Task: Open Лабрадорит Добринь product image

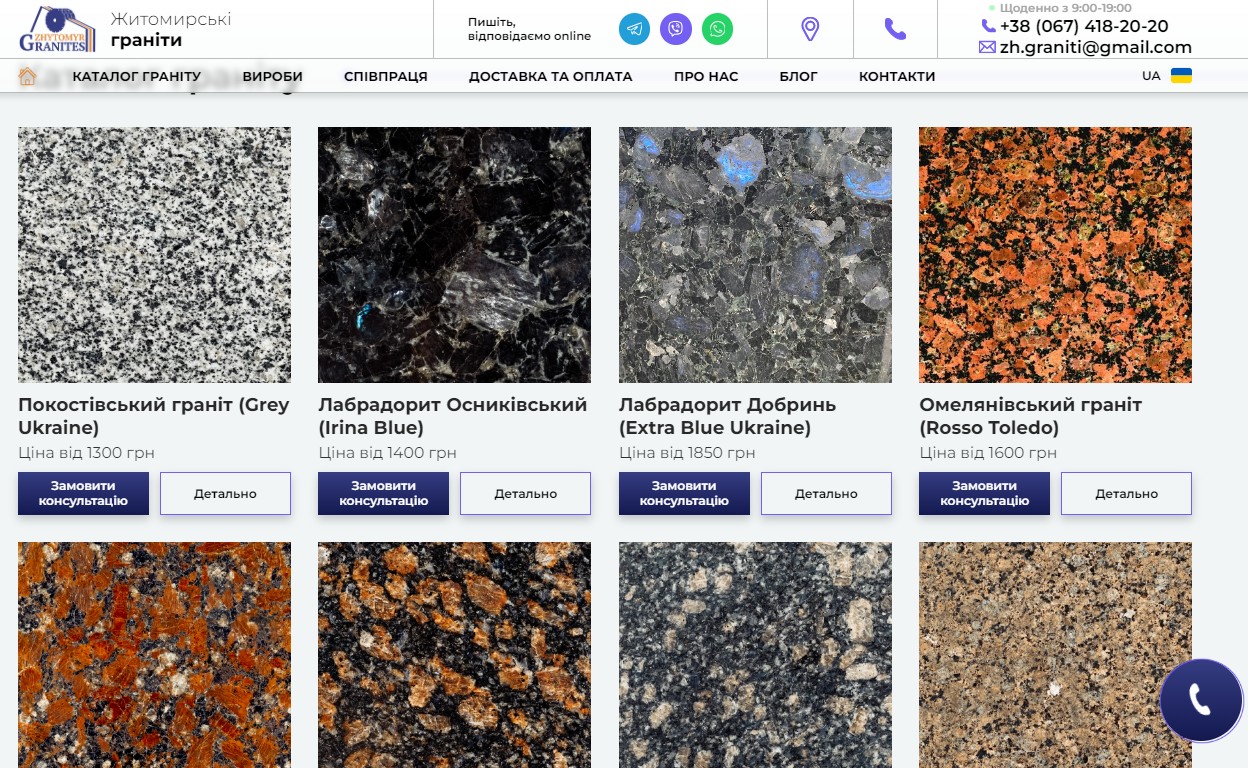Action: (755, 255)
